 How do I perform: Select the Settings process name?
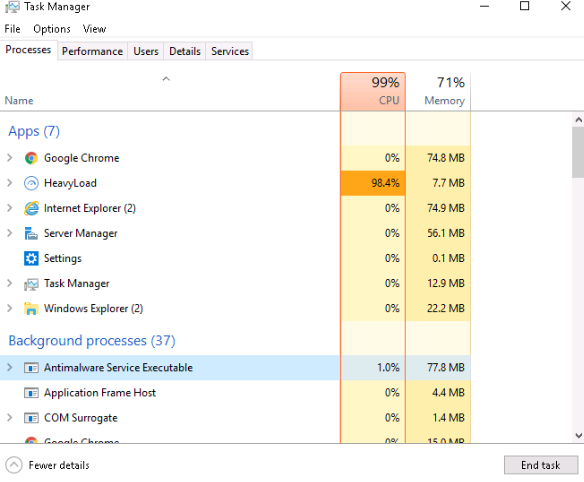pyautogui.click(x=63, y=258)
